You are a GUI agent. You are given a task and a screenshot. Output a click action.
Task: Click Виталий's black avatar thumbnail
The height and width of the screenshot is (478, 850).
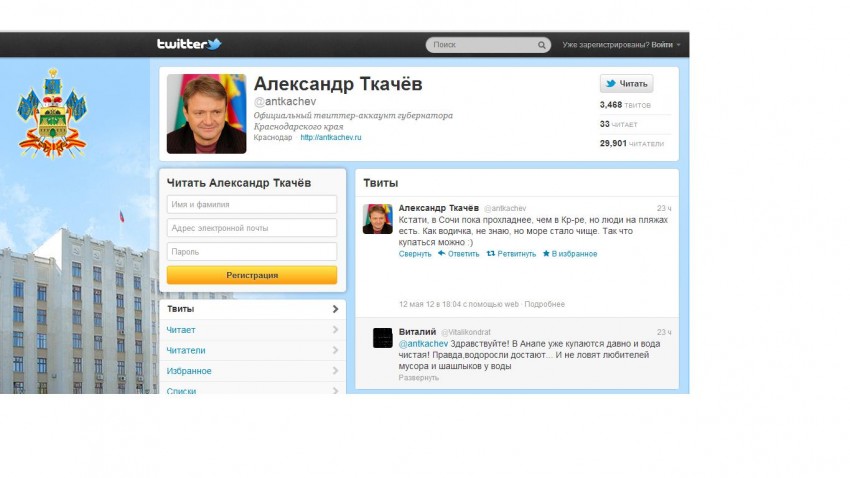pos(383,338)
